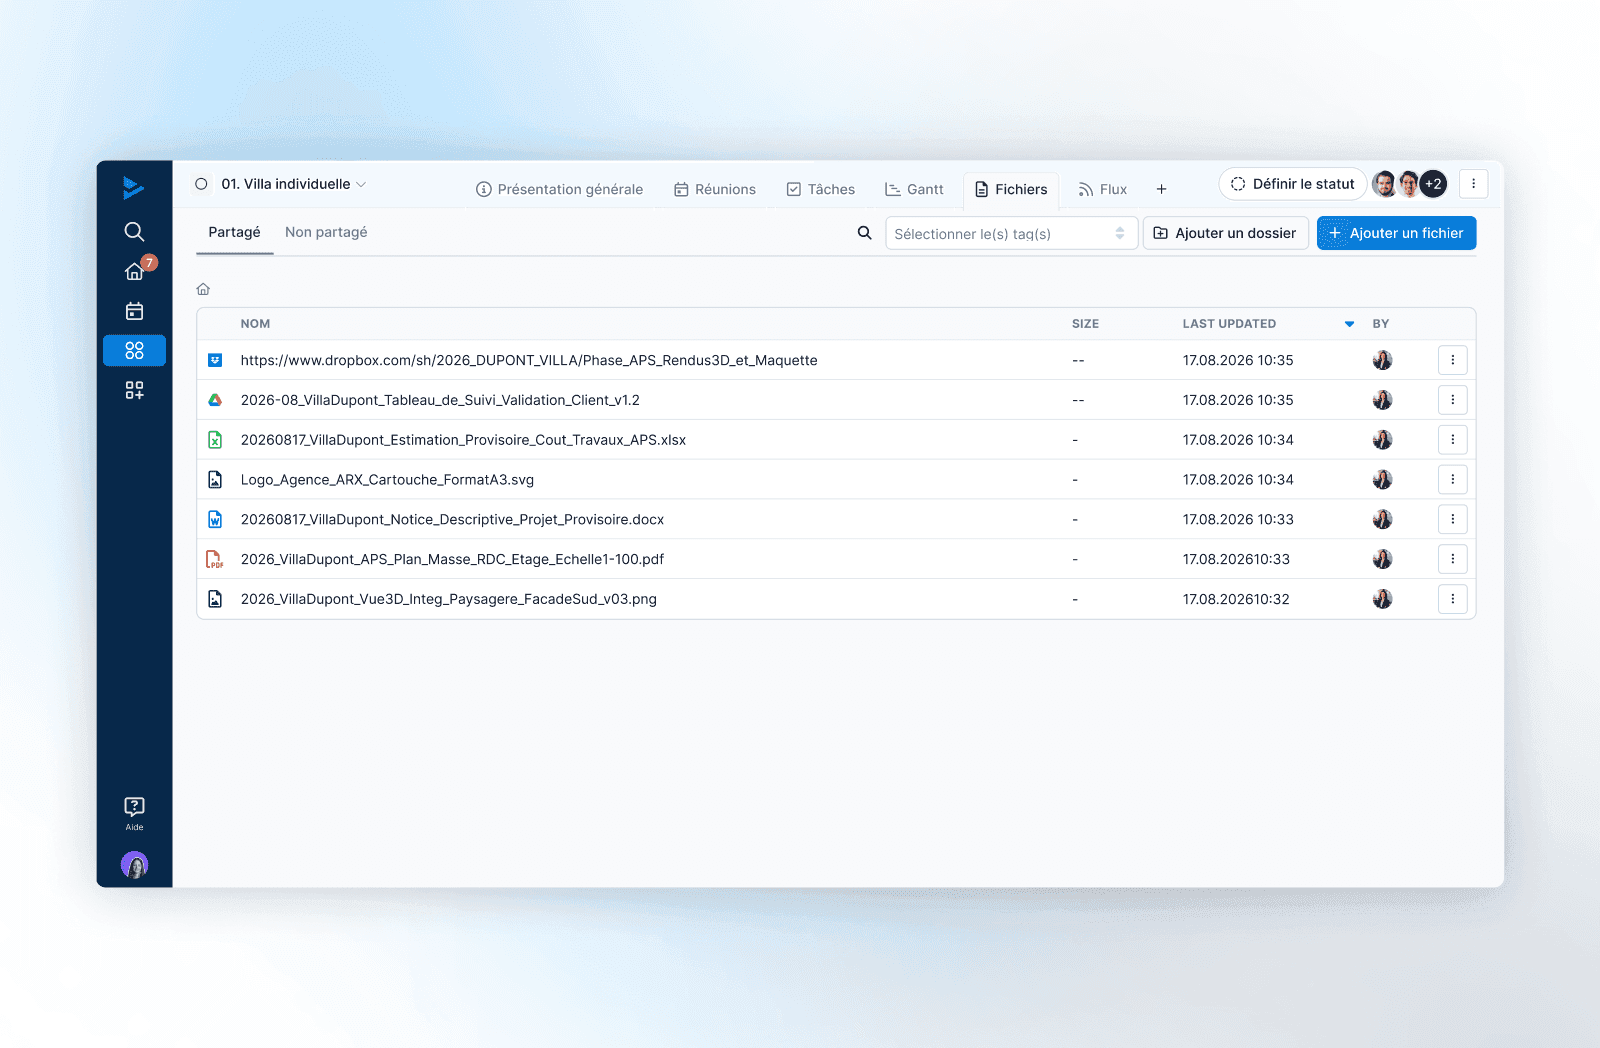Click uploader avatar on Dropbox Maquette row
Image resolution: width=1600 pixels, height=1048 pixels.
(1382, 360)
